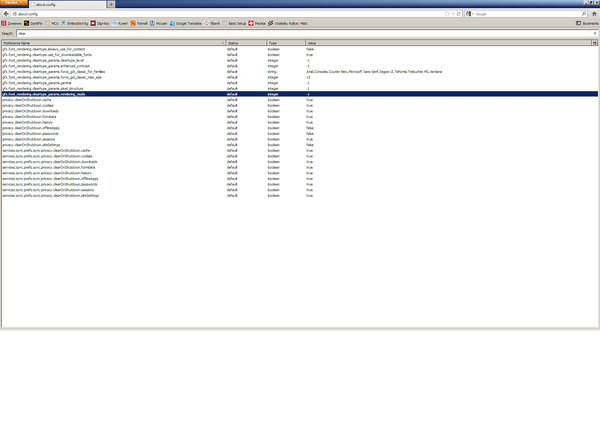Select privacy.clearOnShutdown.passwords row
This screenshot has height=428, width=600.
click(x=300, y=133)
